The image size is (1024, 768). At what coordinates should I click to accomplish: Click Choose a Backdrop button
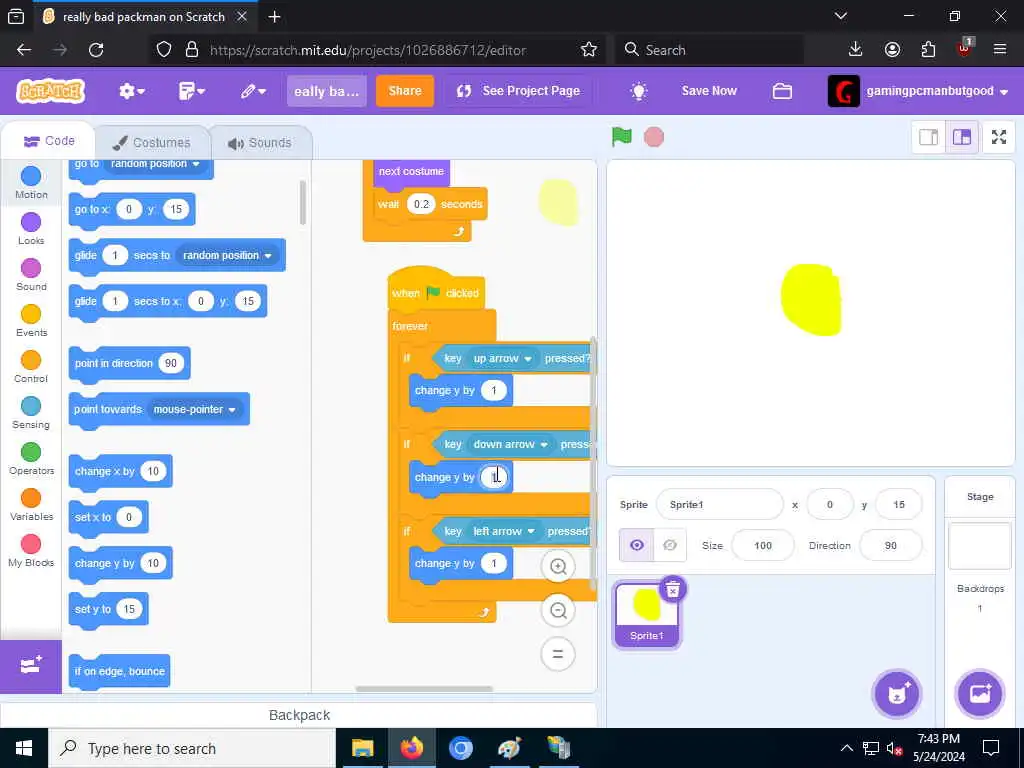(980, 694)
